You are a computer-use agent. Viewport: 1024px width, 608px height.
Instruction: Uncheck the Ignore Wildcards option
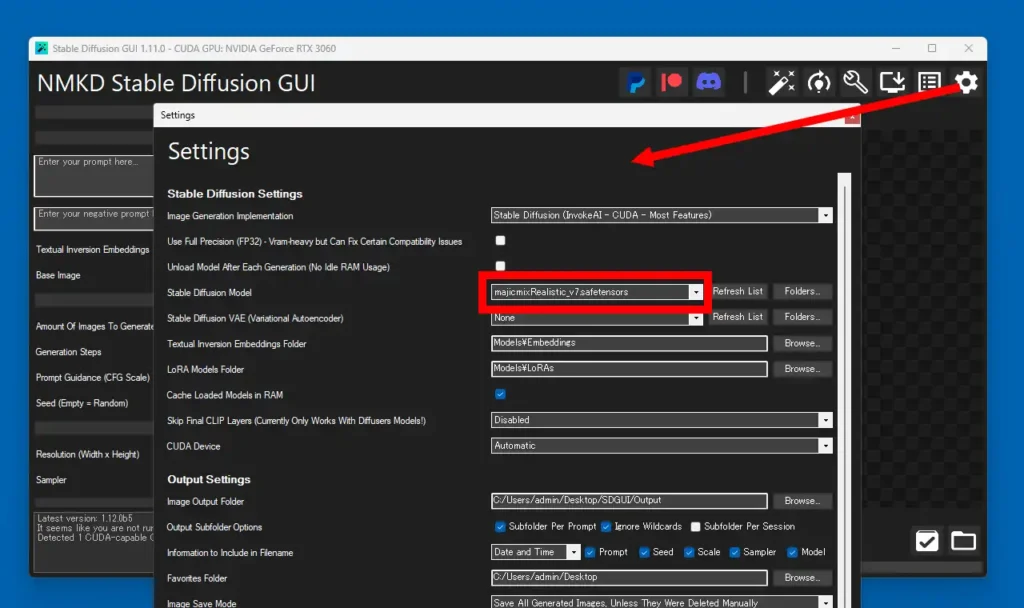pyautogui.click(x=606, y=526)
